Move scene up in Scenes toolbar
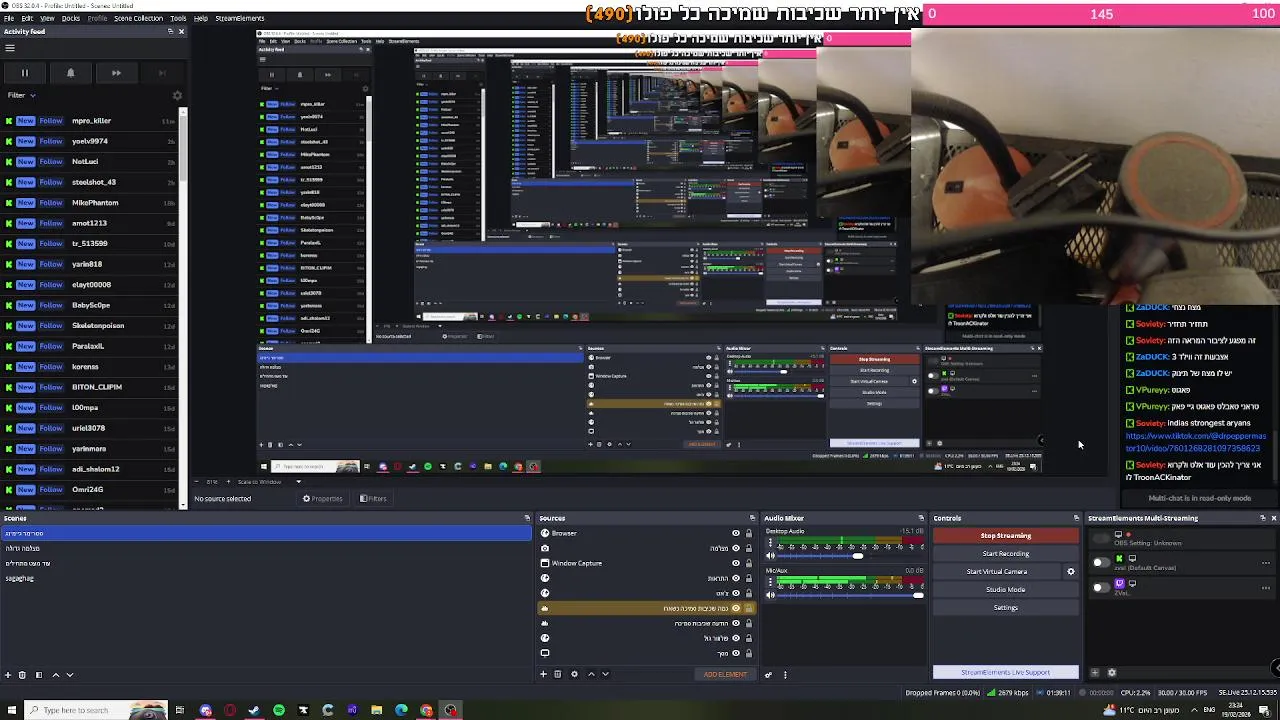Image resolution: width=1280 pixels, height=720 pixels. tap(56, 675)
